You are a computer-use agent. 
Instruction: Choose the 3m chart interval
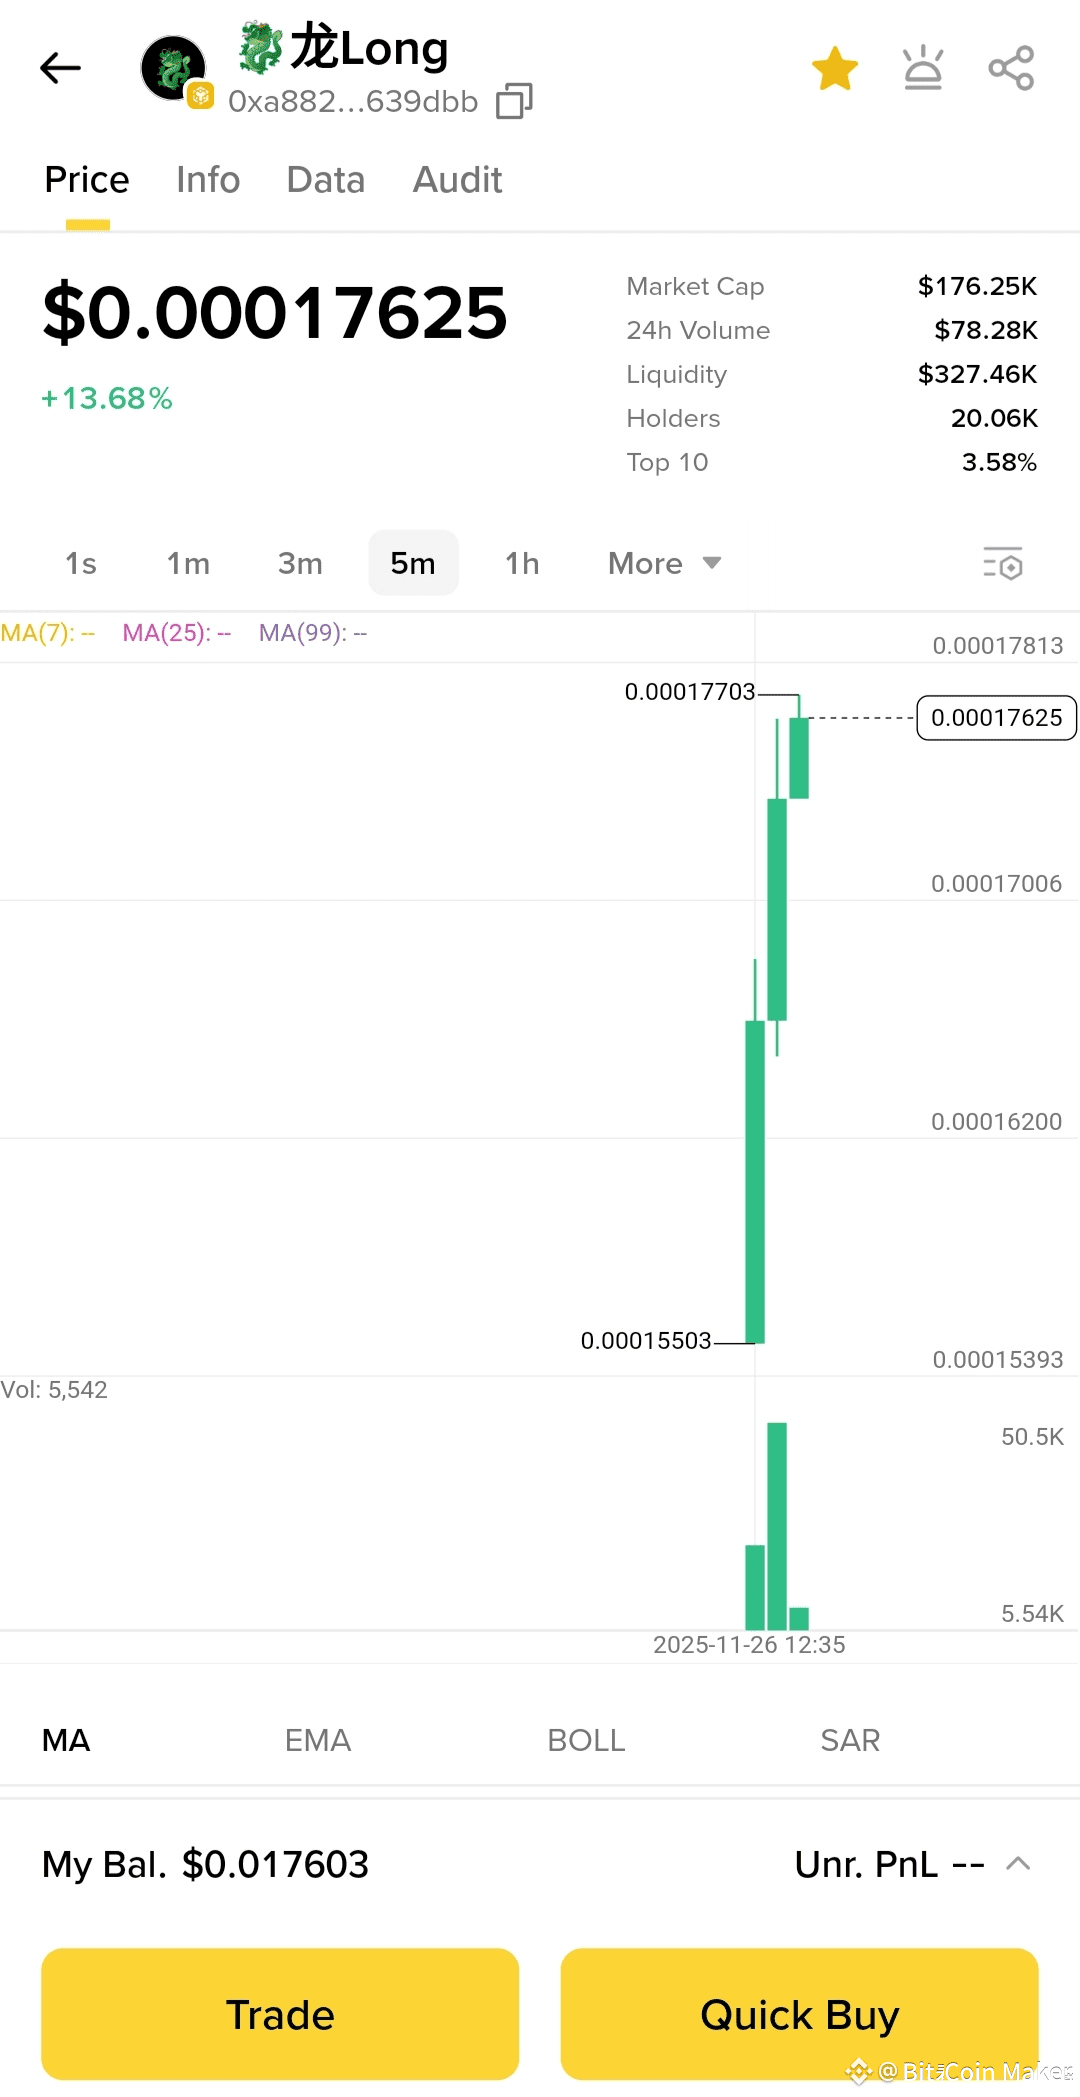(x=300, y=563)
